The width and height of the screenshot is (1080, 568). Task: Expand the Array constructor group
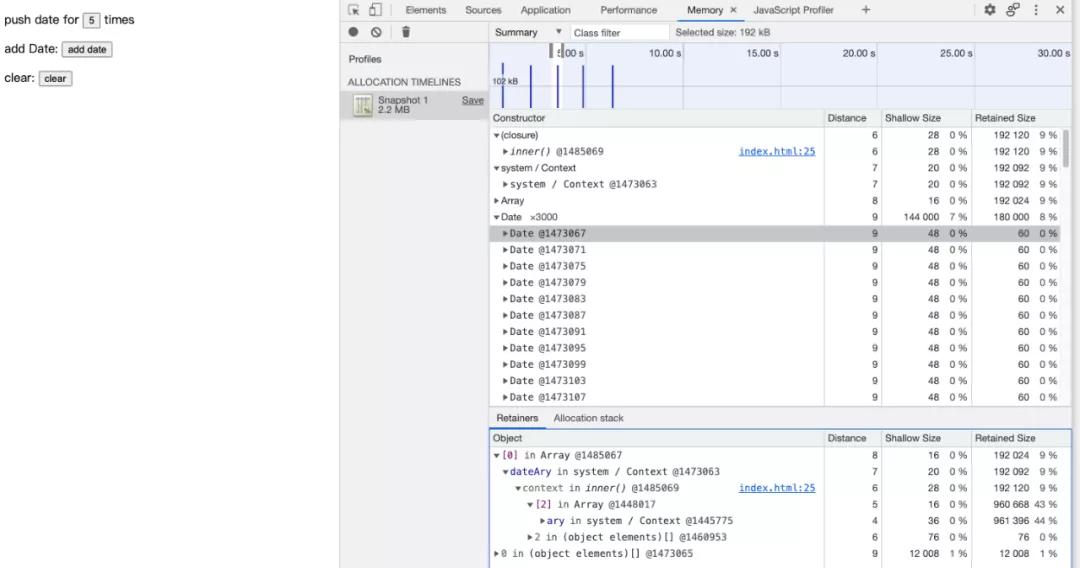[497, 201]
